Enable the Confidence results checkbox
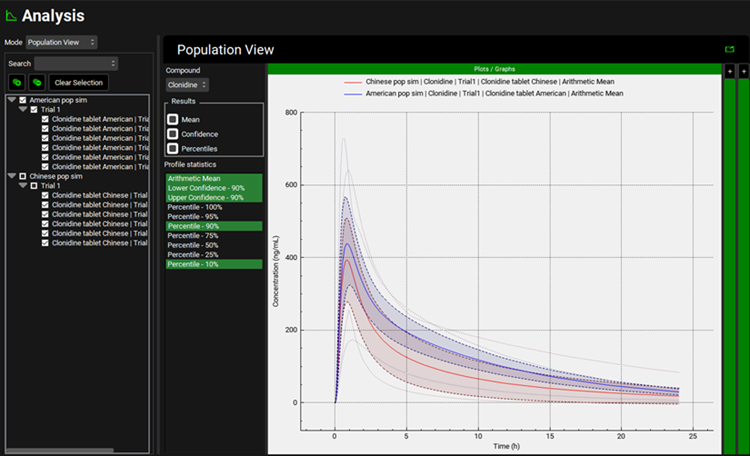Image resolution: width=750 pixels, height=456 pixels. tap(173, 133)
